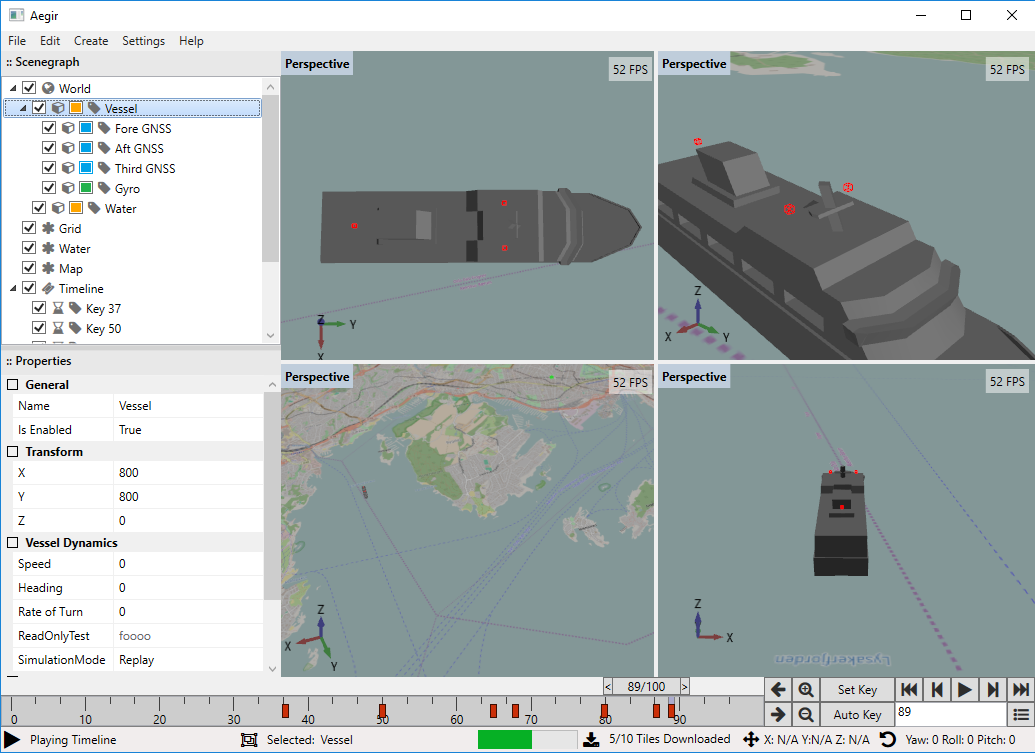Open the Settings menu
Viewport: 1035px width, 753px height.
pyautogui.click(x=143, y=41)
